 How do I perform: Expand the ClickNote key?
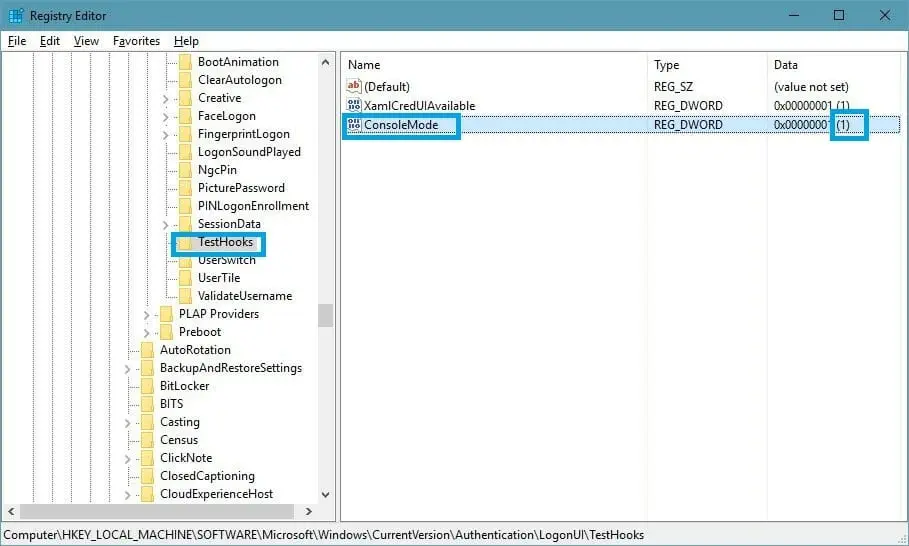[128, 458]
